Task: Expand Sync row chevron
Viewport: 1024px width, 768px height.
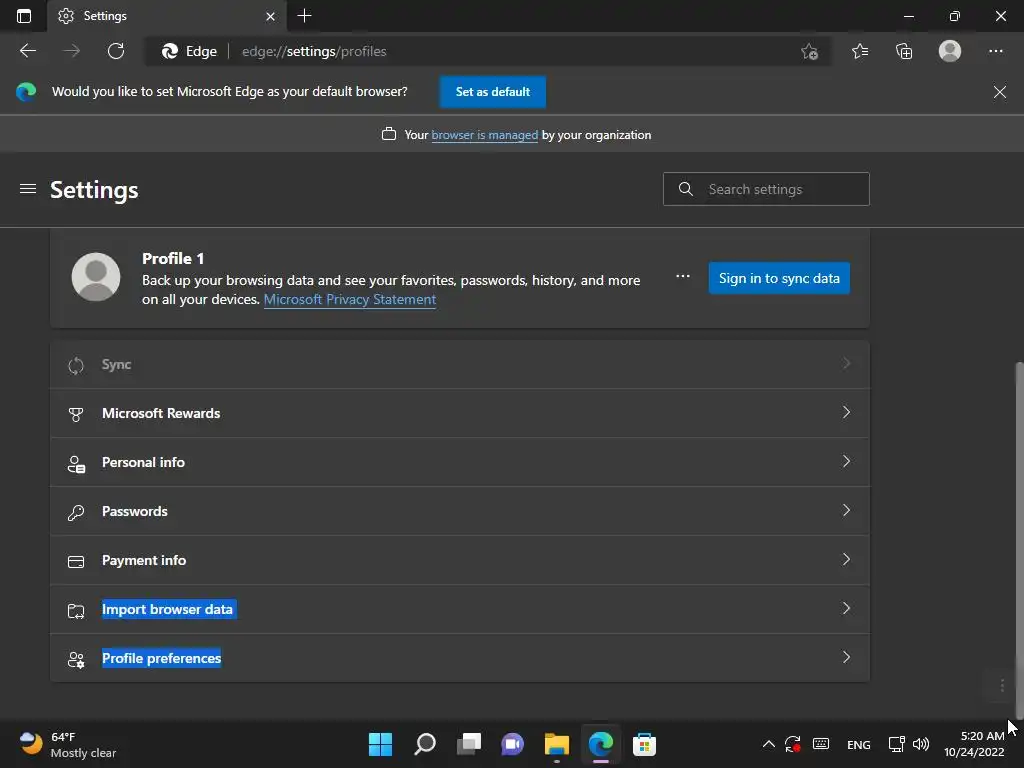Action: click(846, 364)
